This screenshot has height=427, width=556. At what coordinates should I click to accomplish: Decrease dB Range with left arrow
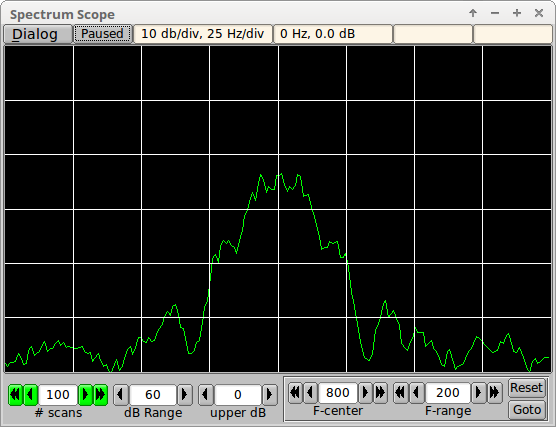121,394
